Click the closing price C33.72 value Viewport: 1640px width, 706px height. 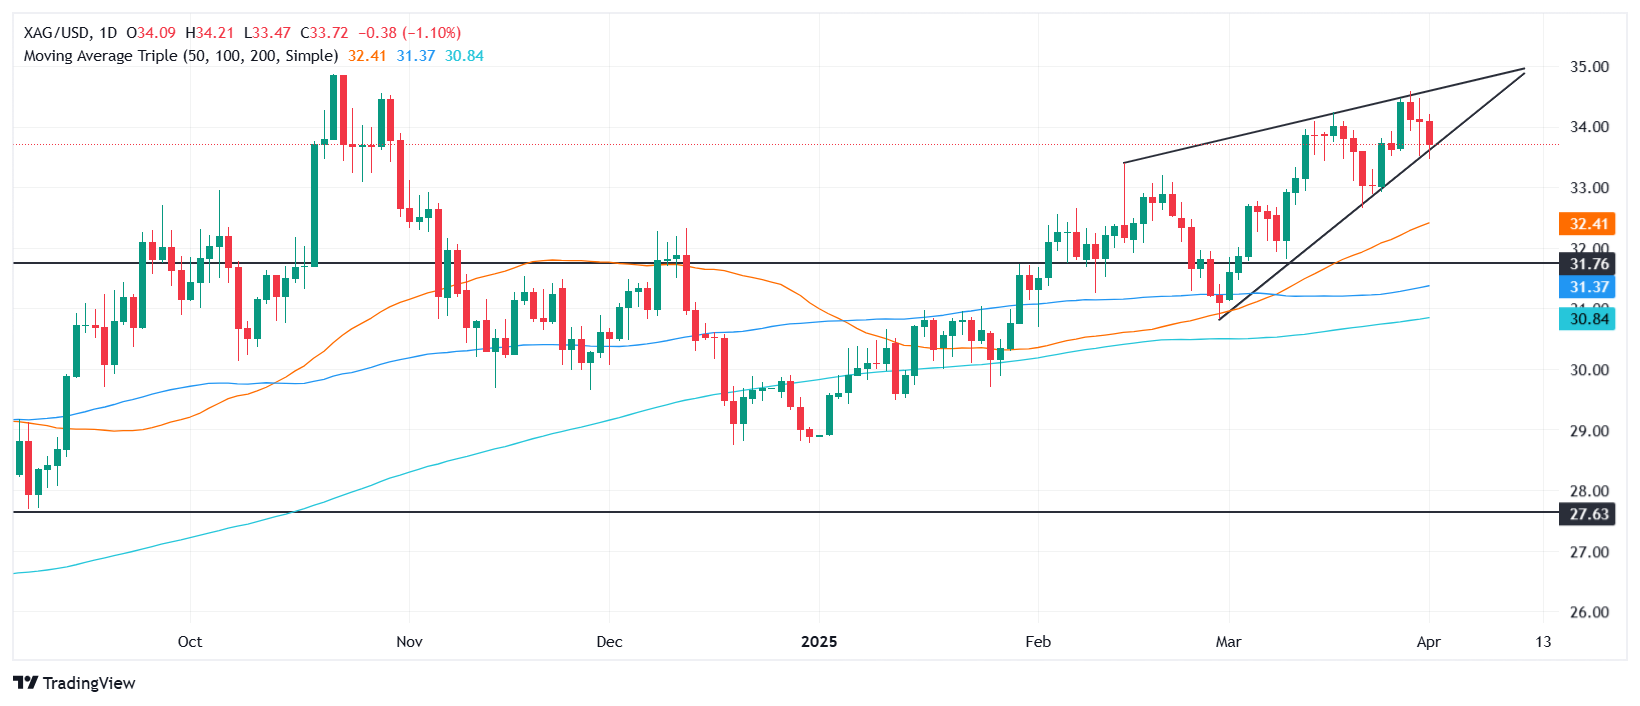(326, 33)
